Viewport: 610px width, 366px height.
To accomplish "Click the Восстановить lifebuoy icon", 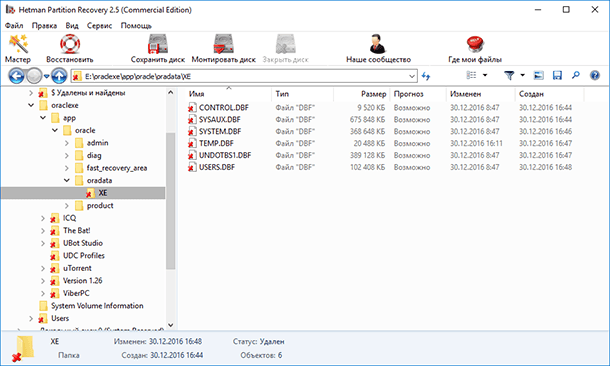I will pyautogui.click(x=70, y=44).
